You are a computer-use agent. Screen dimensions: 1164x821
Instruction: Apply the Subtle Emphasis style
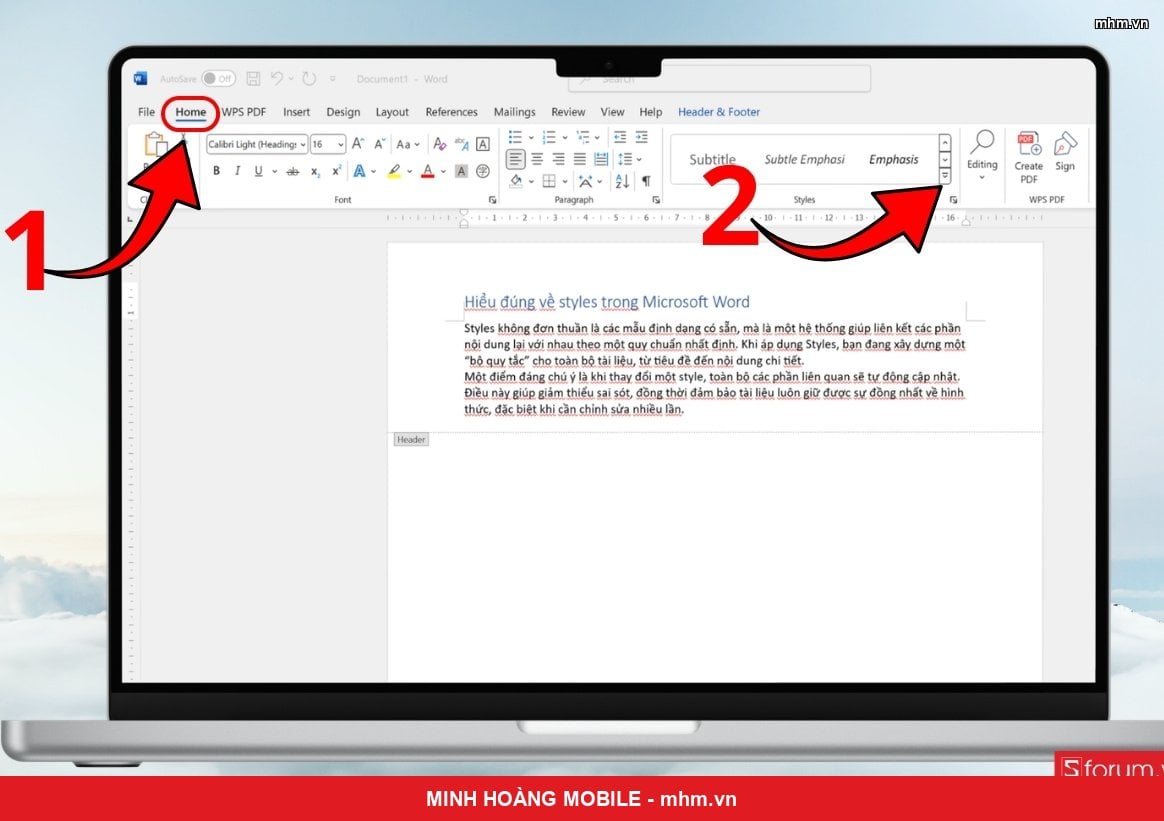805,160
